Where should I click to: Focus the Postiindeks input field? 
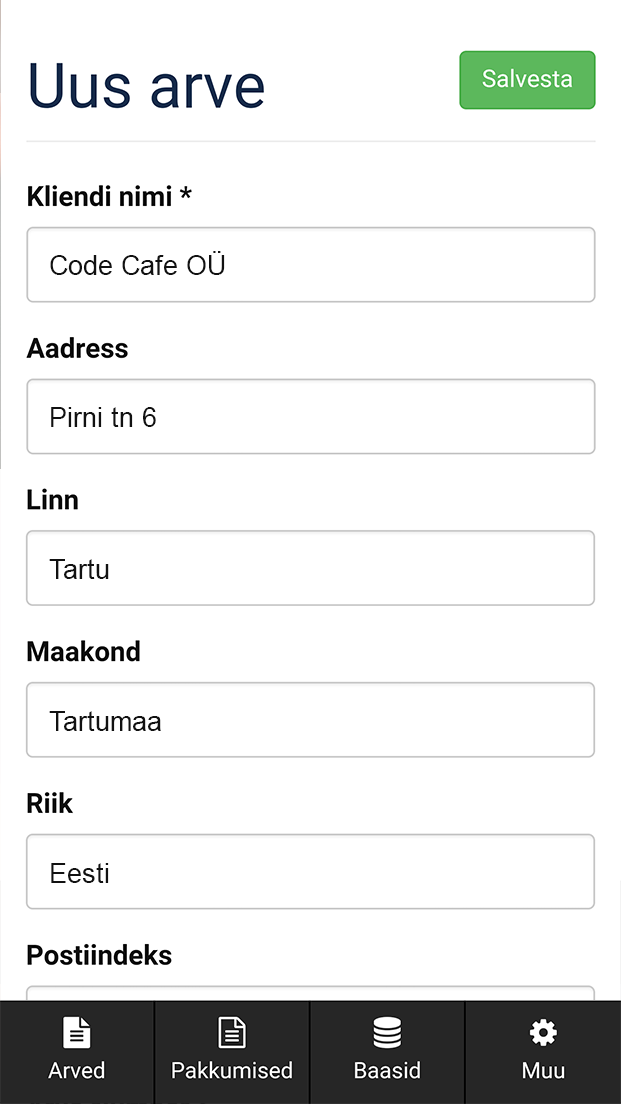310,993
